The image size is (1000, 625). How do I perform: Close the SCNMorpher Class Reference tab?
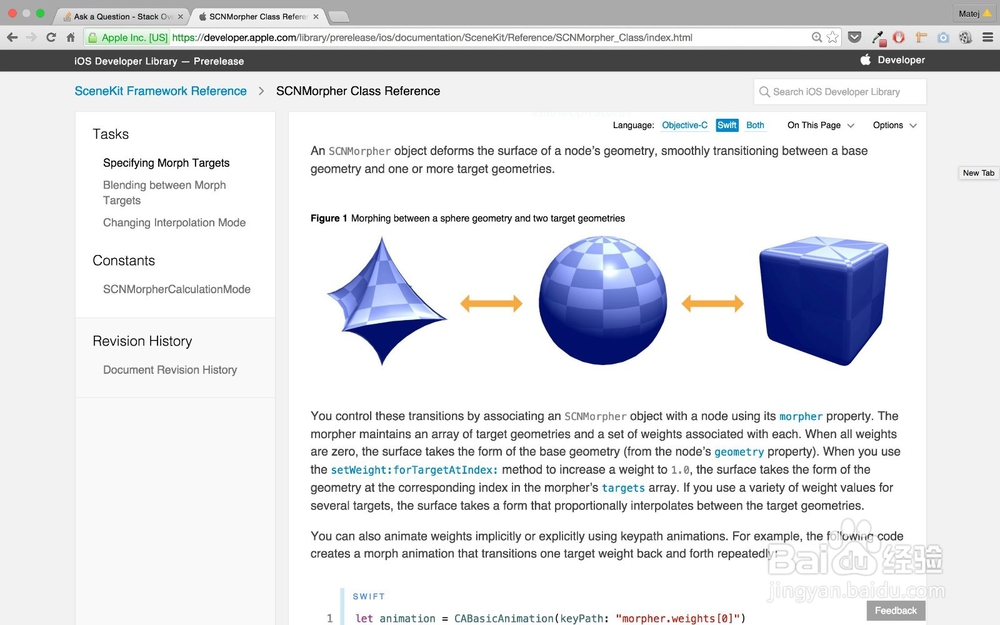pyautogui.click(x=316, y=17)
